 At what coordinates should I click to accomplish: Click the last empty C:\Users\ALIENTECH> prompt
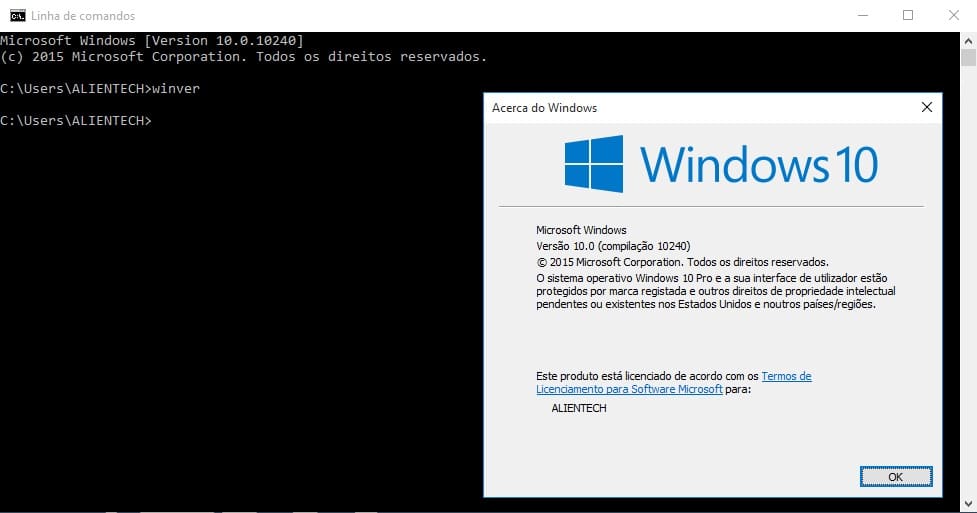point(76,120)
